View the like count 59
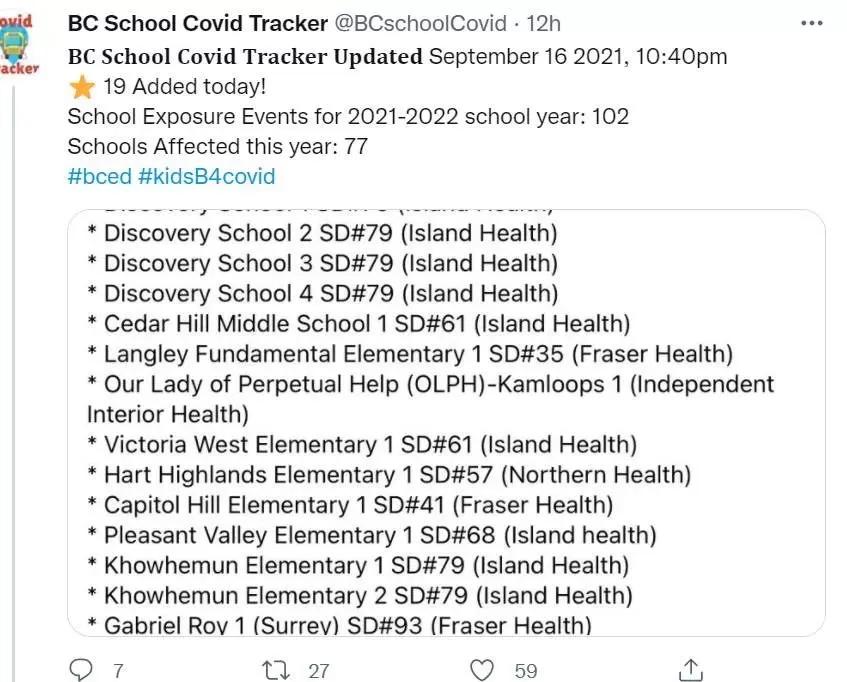The height and width of the screenshot is (682, 847). pos(526,671)
